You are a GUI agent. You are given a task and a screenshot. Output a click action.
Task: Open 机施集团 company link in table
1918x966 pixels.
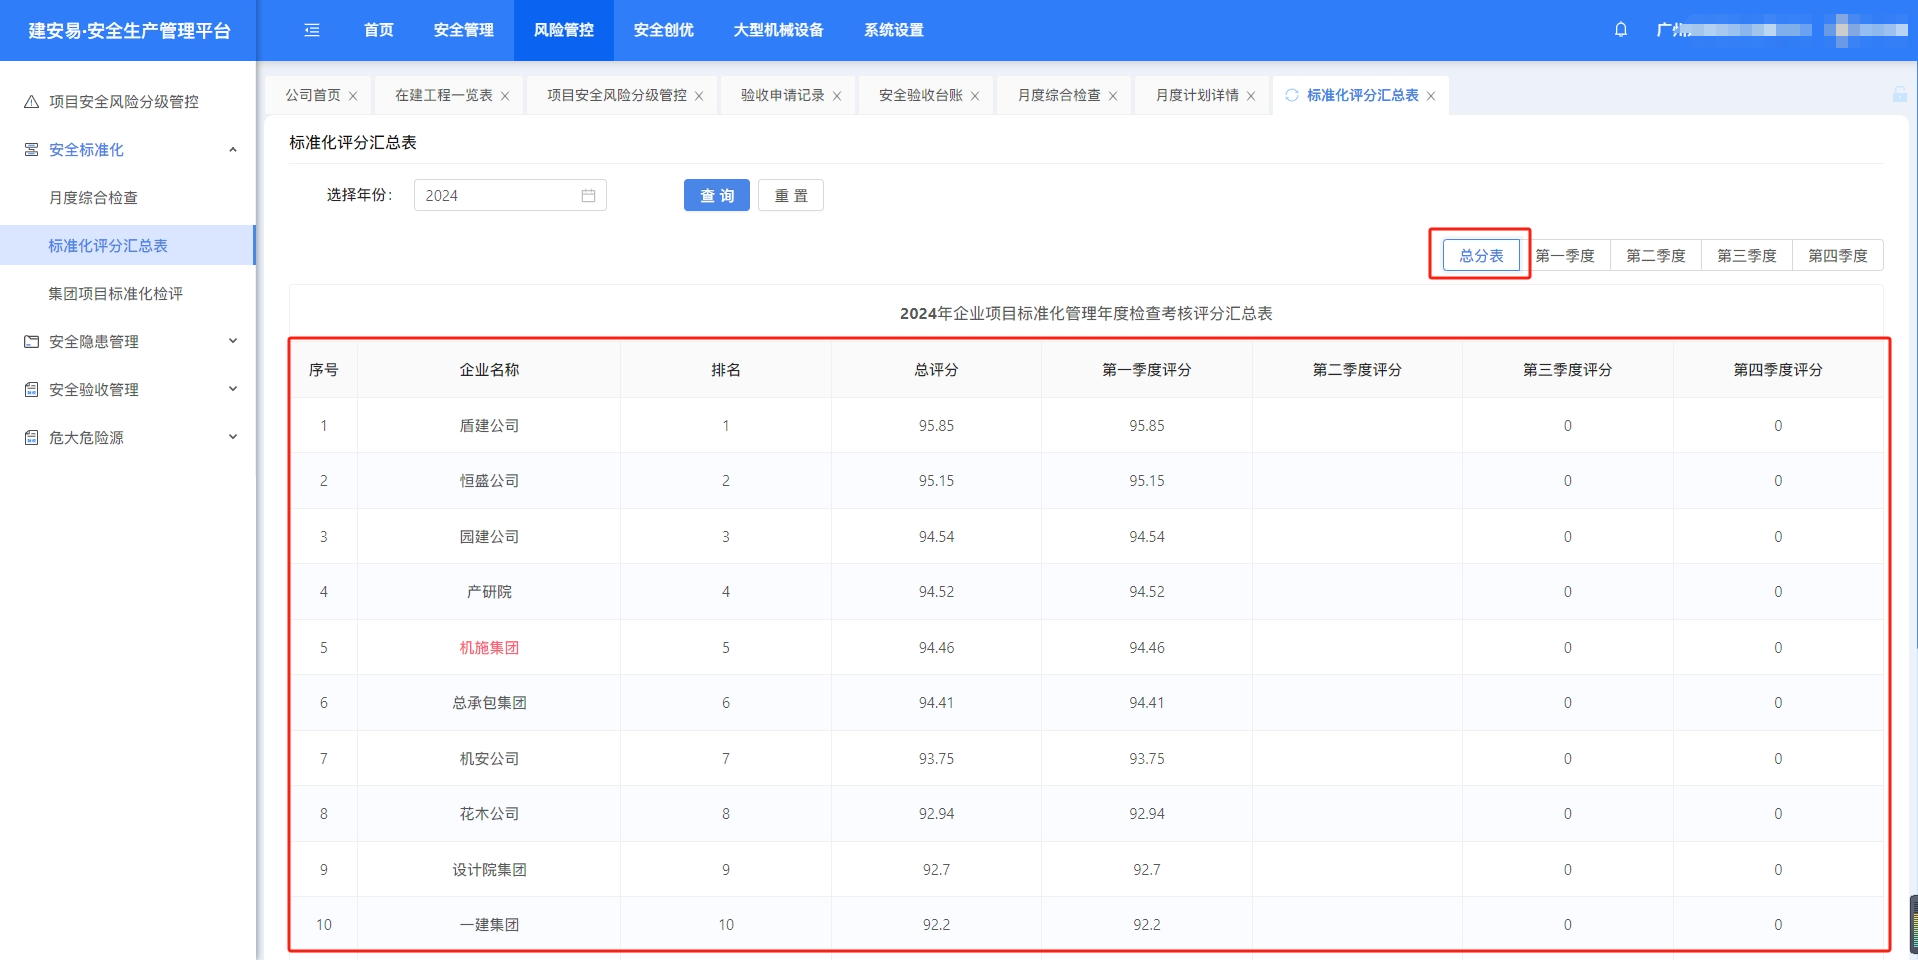pyautogui.click(x=489, y=648)
